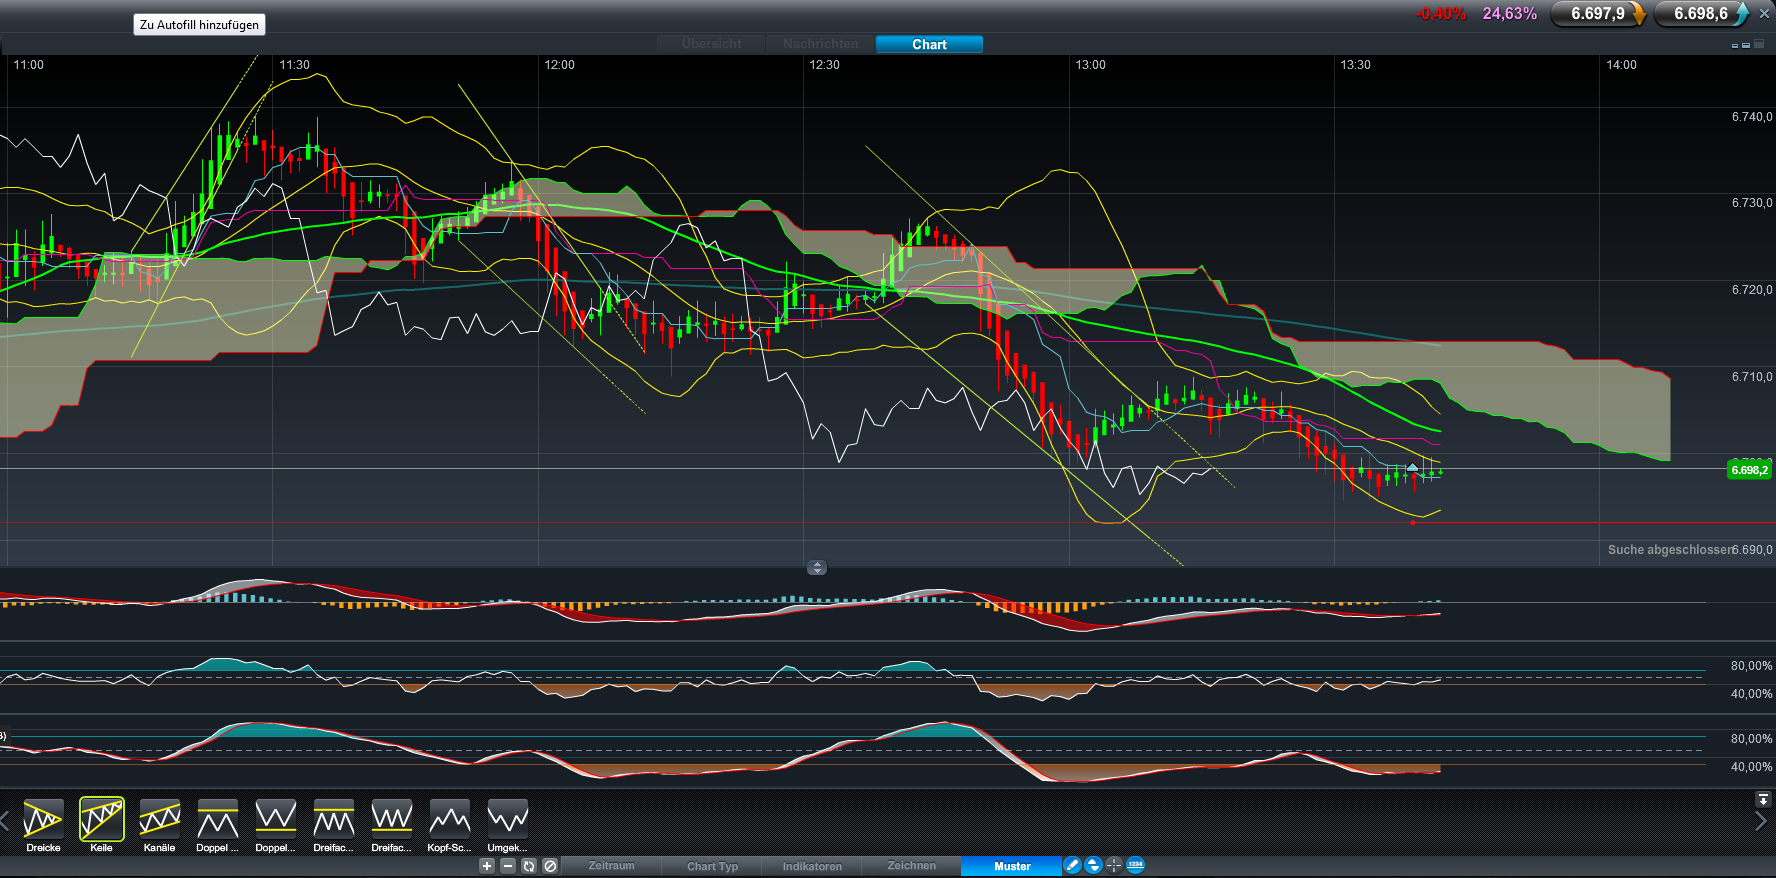Click the clear/cancel circle icon

pyautogui.click(x=550, y=866)
